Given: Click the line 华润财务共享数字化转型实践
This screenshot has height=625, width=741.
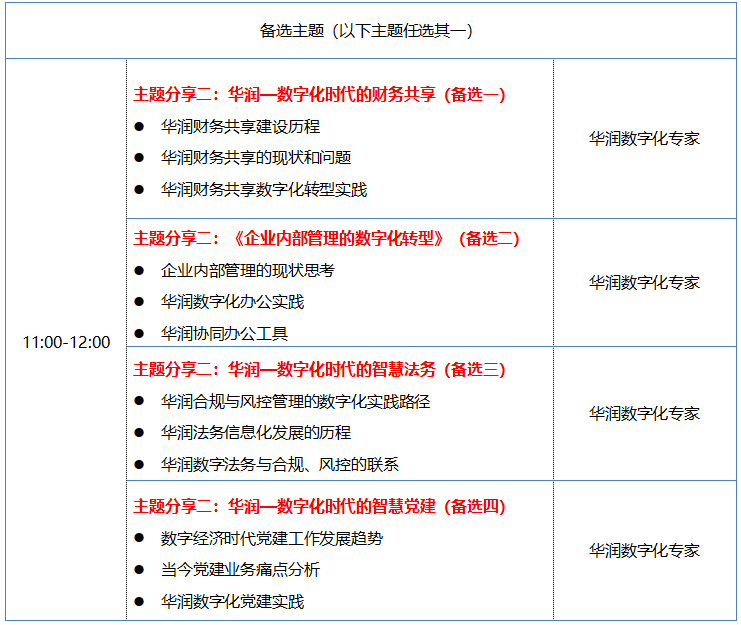Looking at the screenshot, I should [x=264, y=189].
